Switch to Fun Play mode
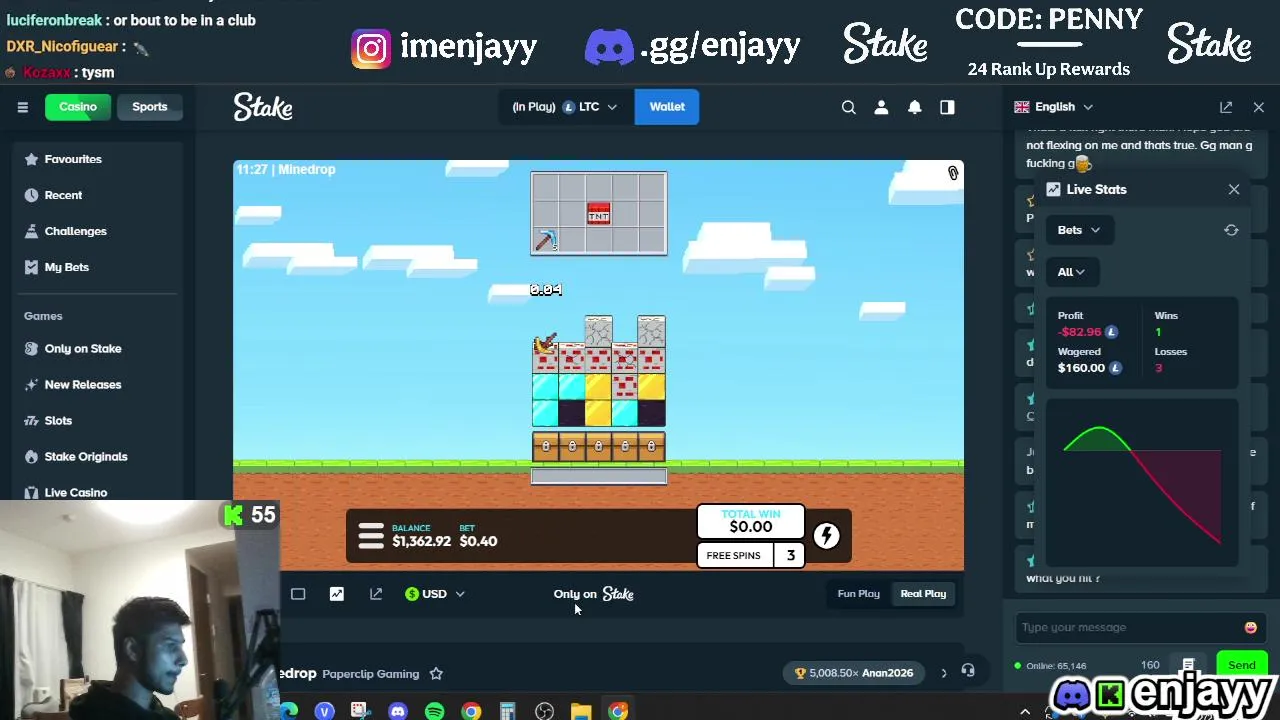Image resolution: width=1280 pixels, height=720 pixels. 859,594
